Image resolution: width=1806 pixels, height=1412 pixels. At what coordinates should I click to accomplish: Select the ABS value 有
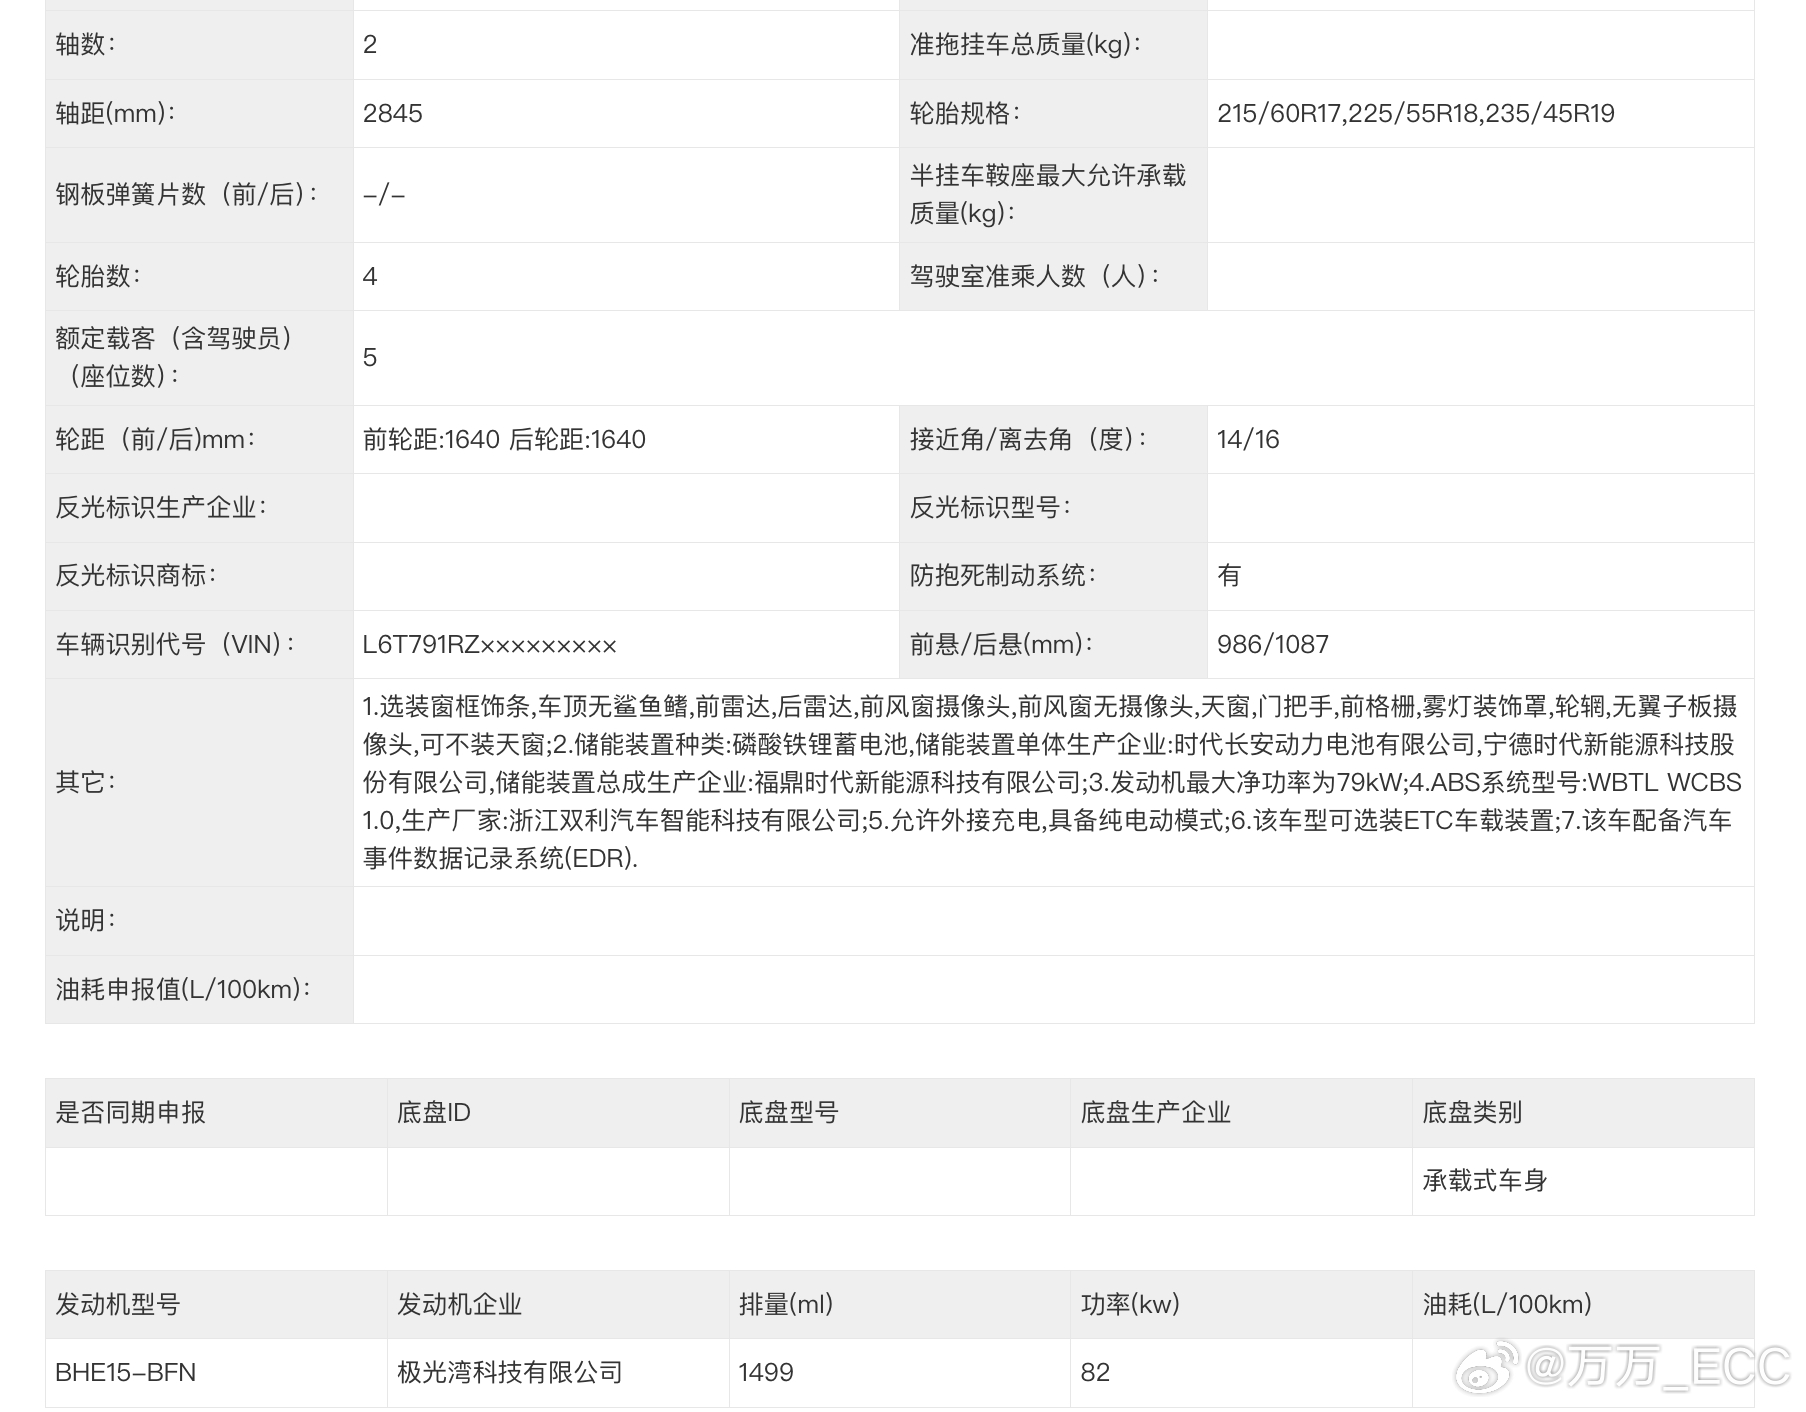(x=1229, y=575)
